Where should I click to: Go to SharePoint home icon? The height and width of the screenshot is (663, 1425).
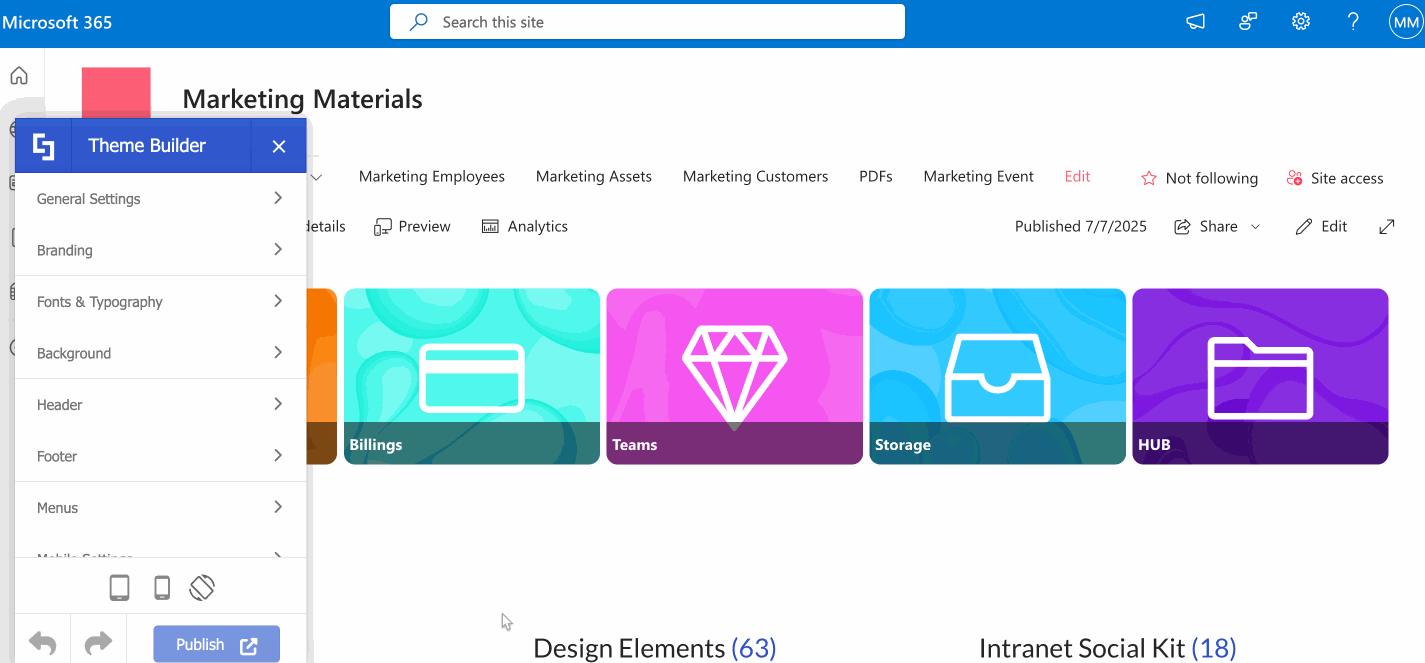click(x=19, y=76)
